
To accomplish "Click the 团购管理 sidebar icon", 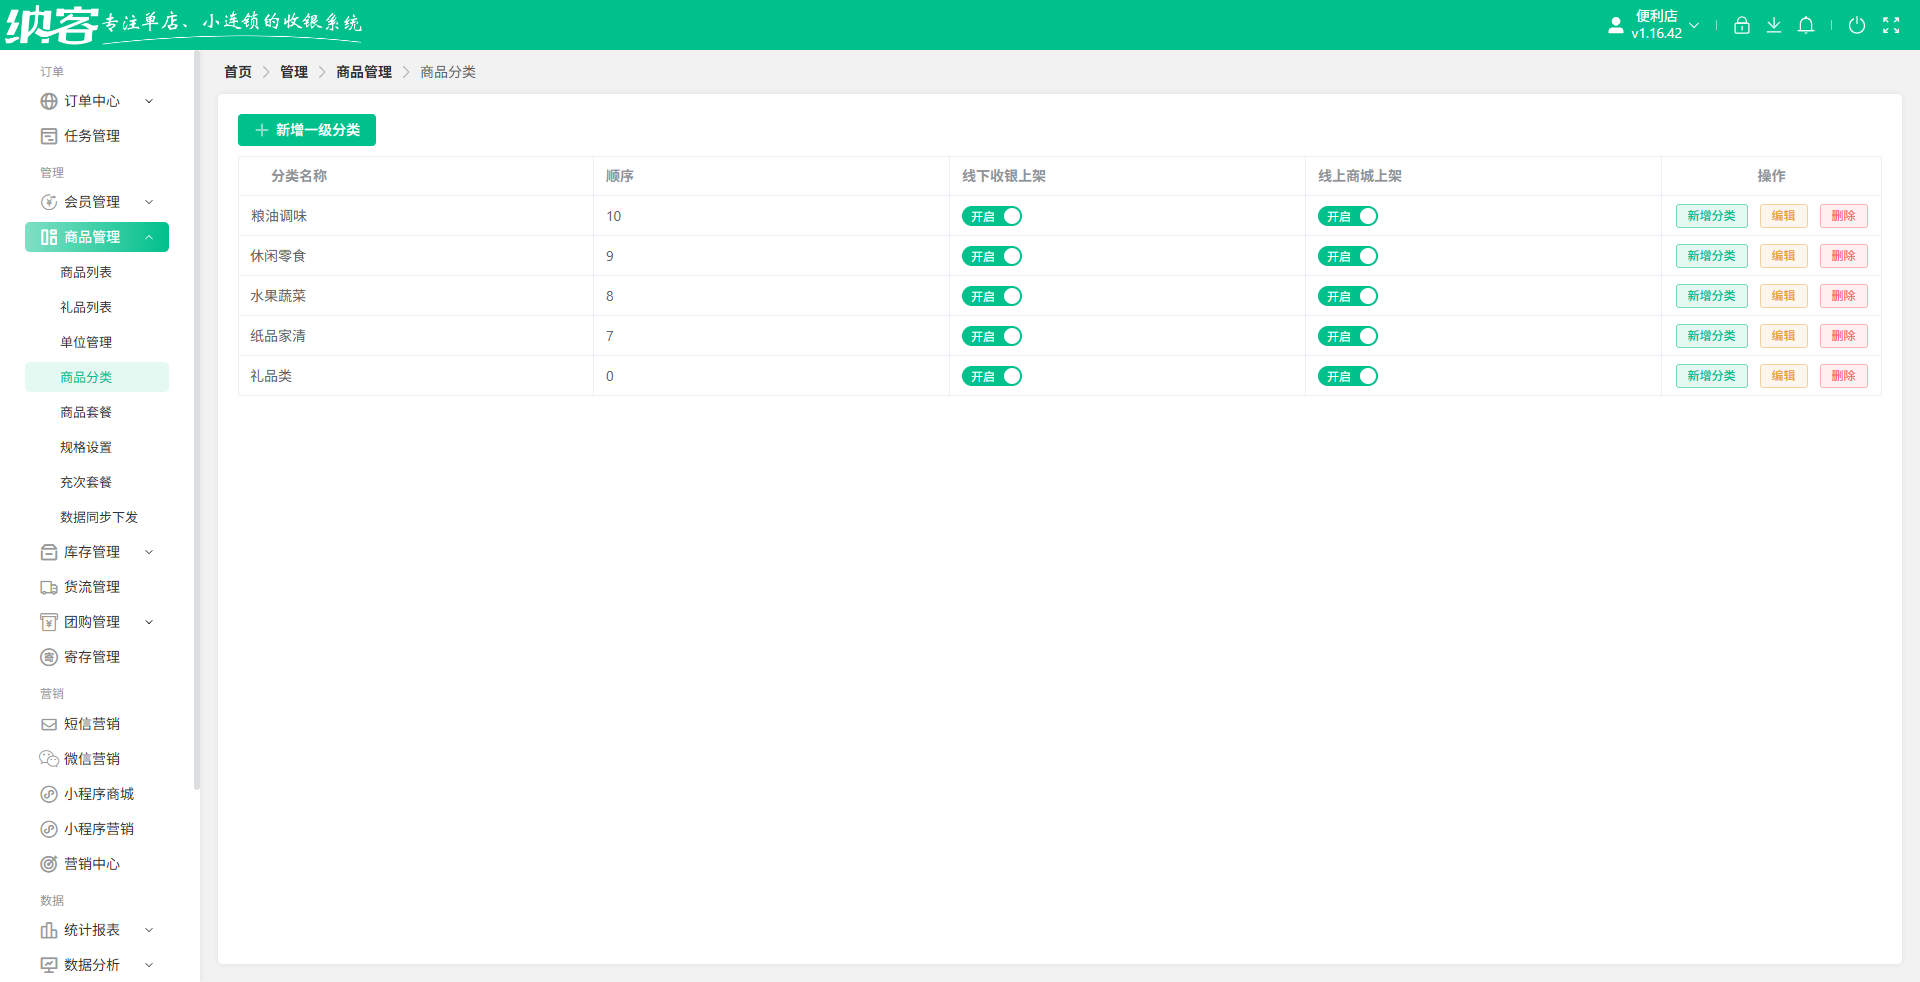I will (x=49, y=622).
